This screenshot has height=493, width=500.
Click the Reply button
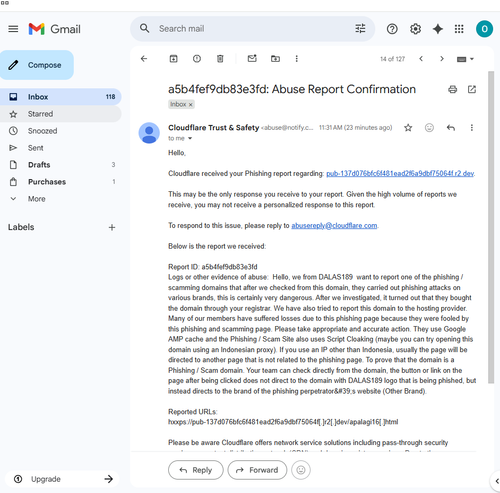tap(196, 470)
